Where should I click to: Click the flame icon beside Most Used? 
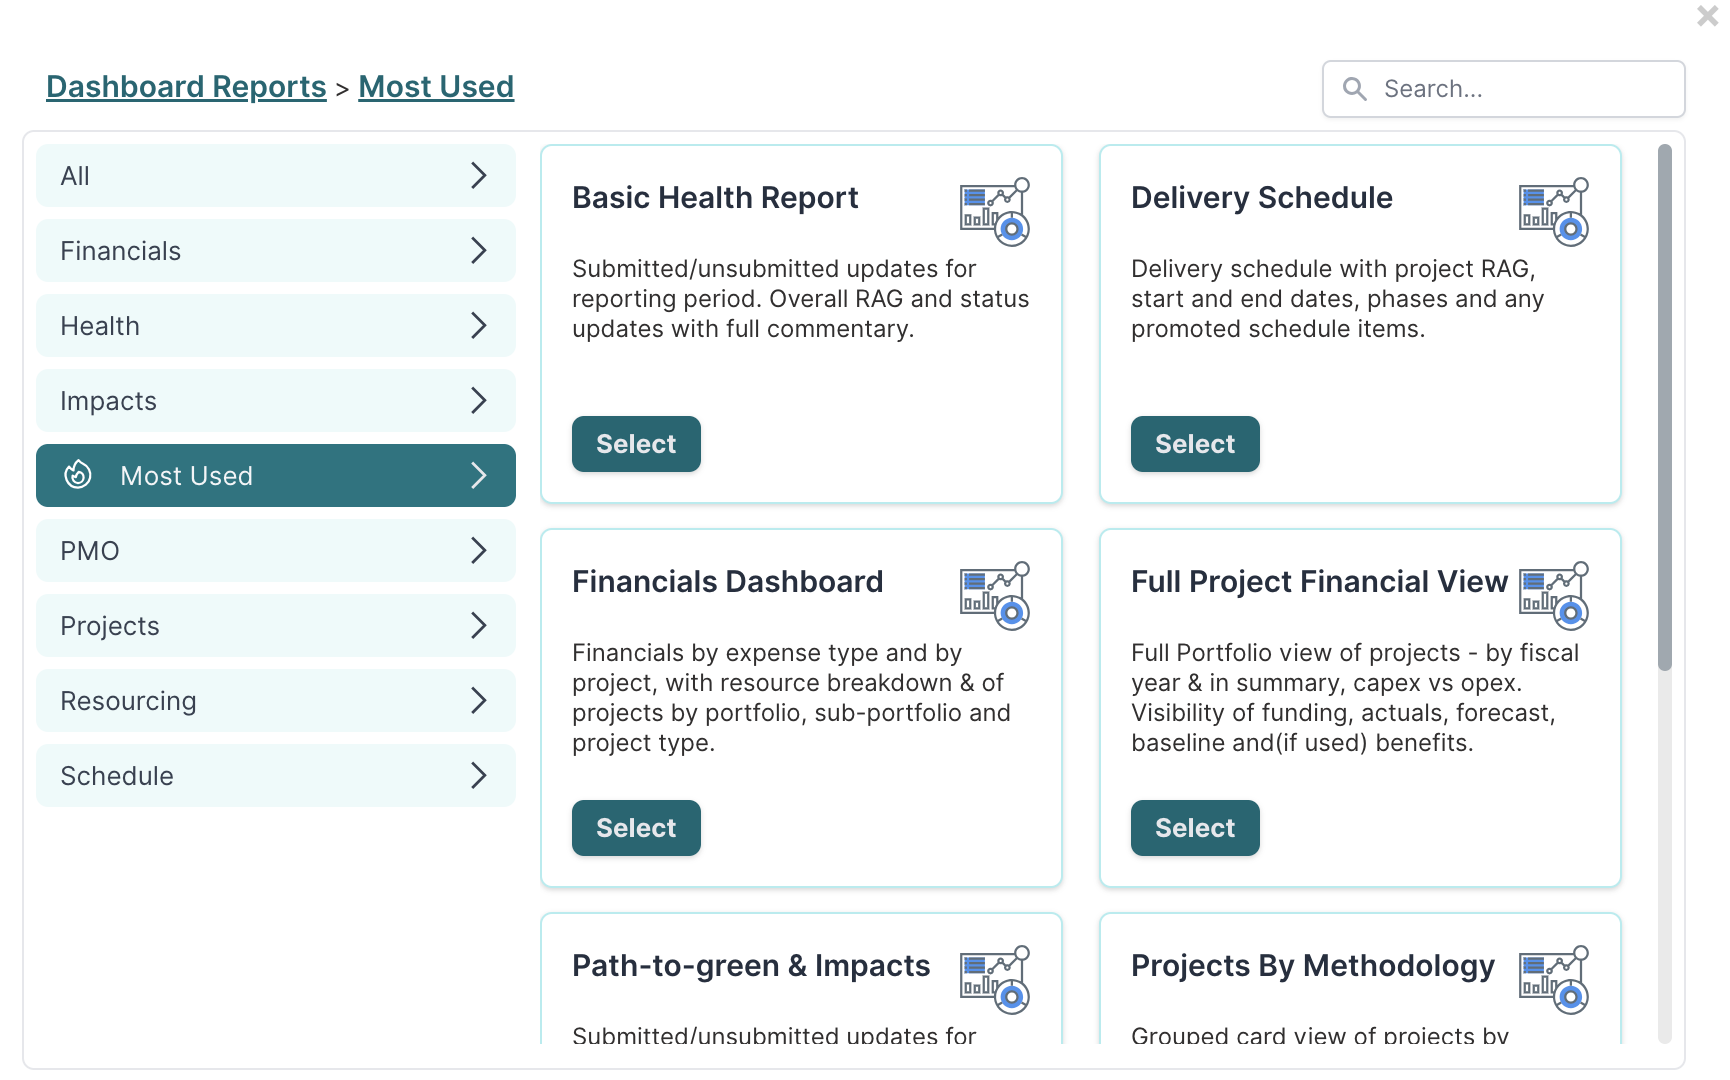click(x=78, y=475)
